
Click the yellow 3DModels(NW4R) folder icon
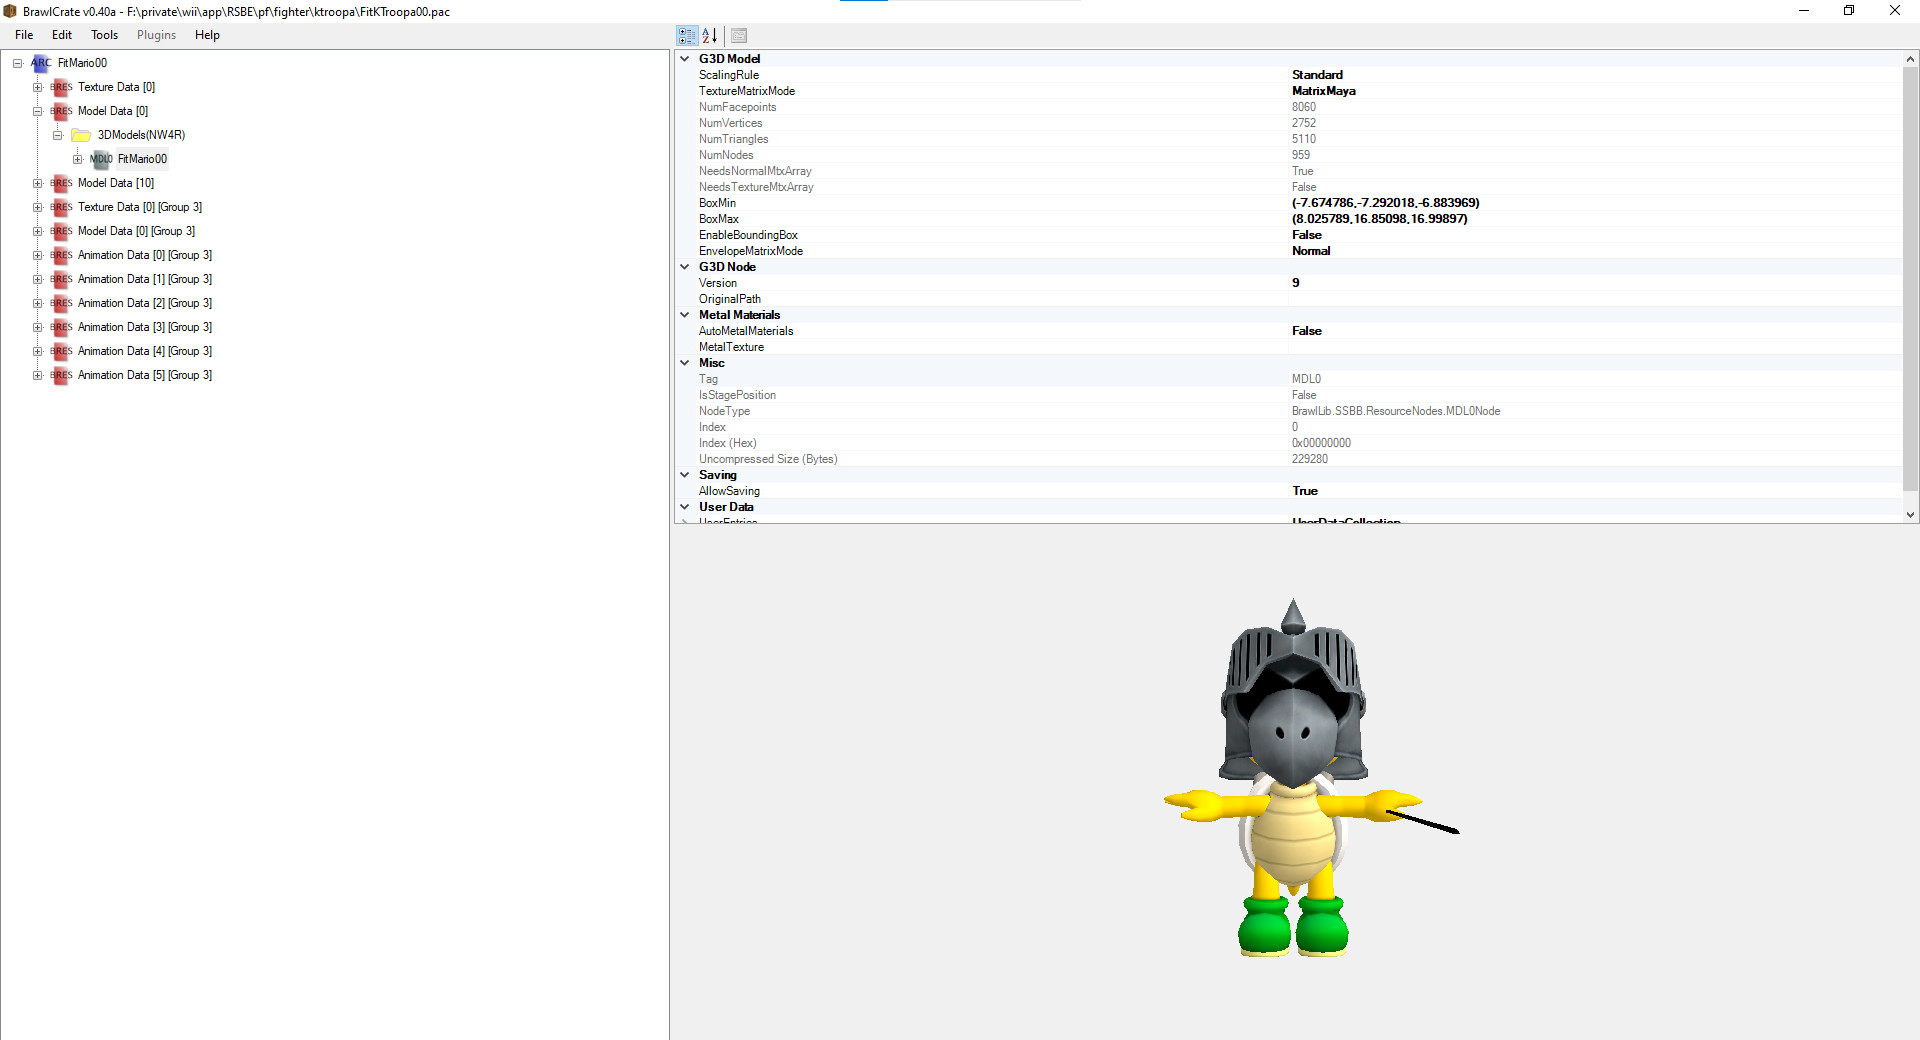[x=80, y=135]
